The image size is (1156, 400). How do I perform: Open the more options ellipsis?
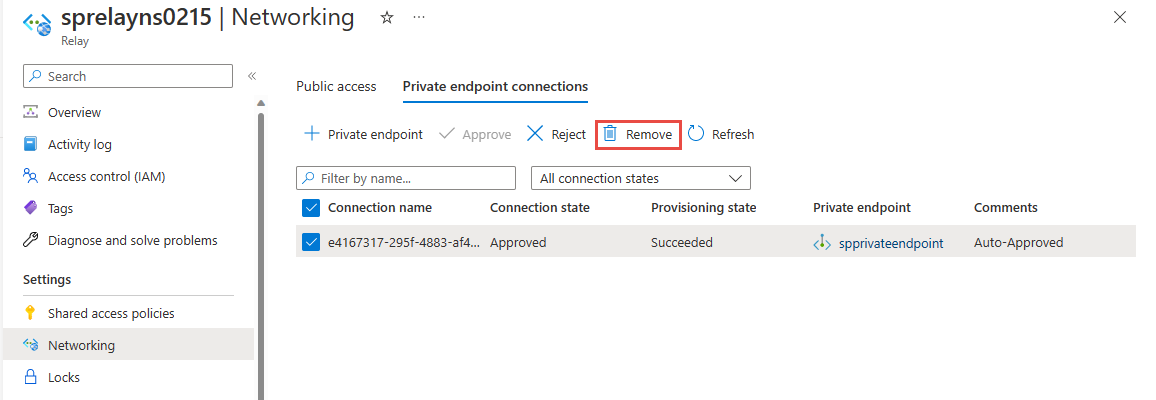[419, 18]
